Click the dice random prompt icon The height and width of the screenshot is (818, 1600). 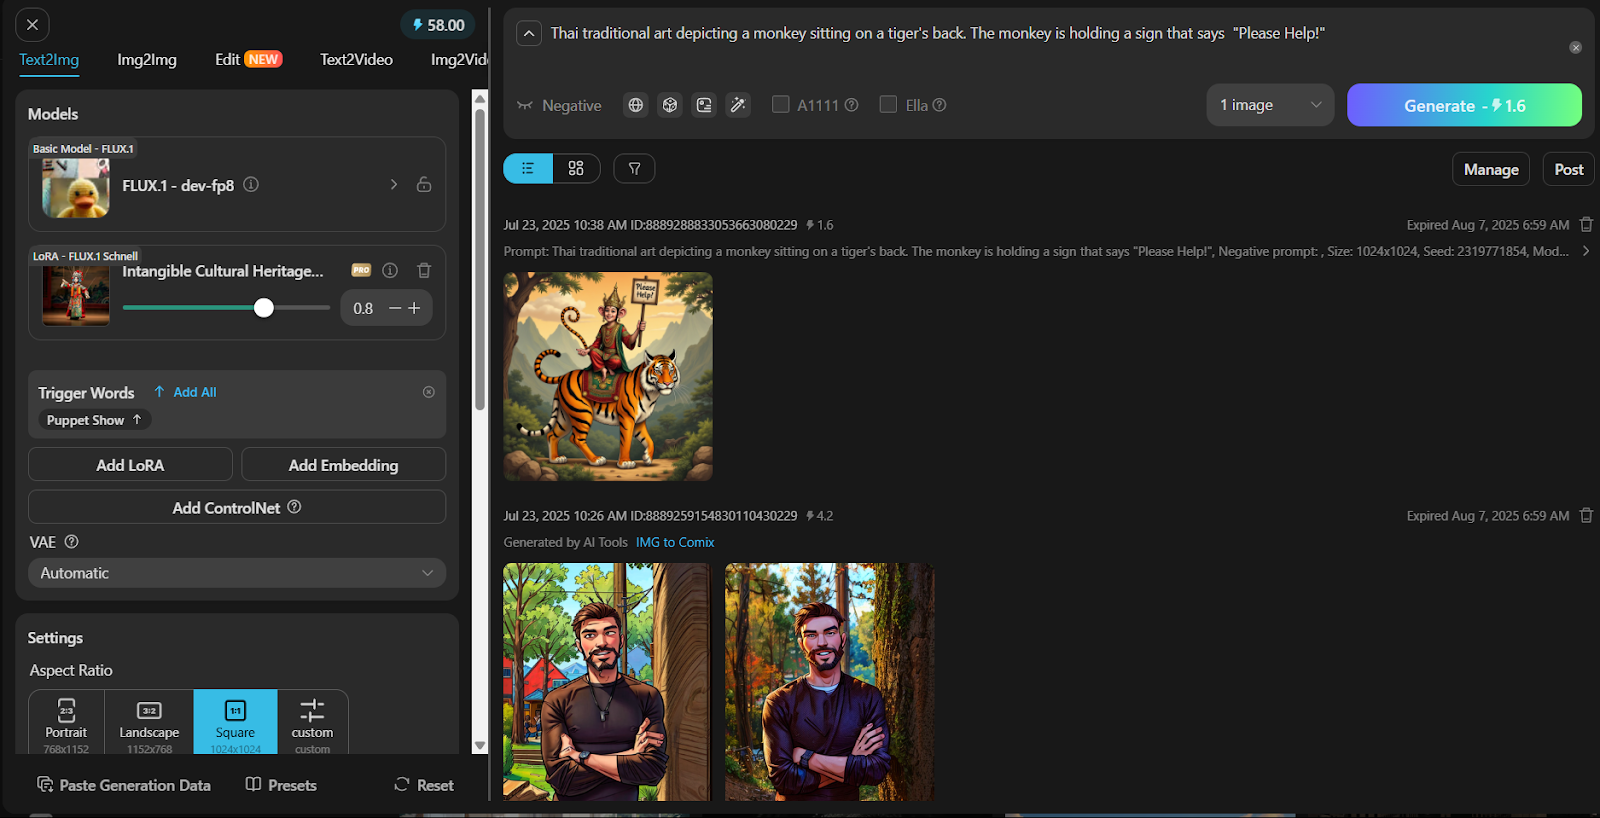coord(670,105)
